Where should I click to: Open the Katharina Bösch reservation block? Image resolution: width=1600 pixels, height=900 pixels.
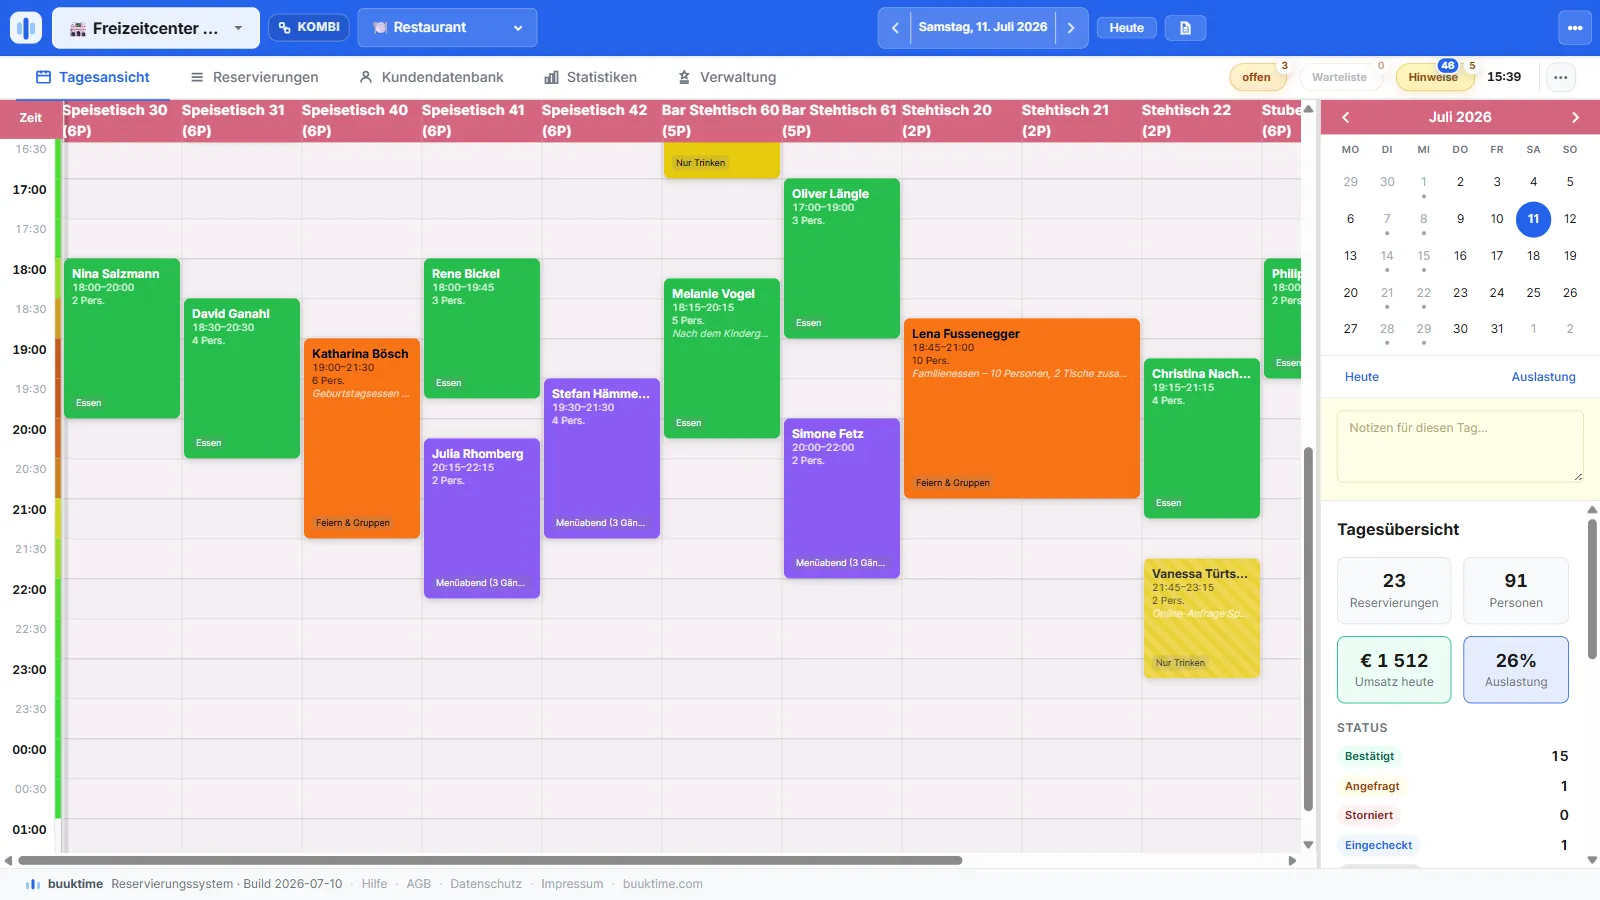(361, 438)
